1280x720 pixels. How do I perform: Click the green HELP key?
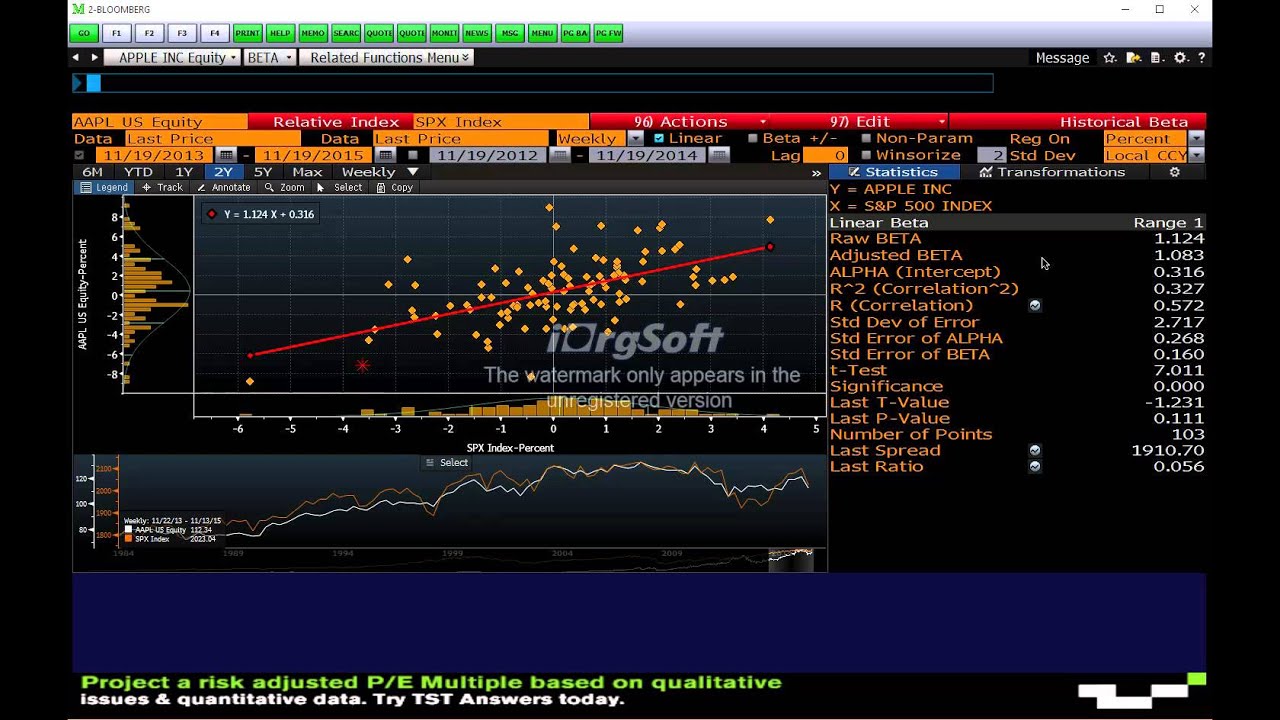[280, 33]
